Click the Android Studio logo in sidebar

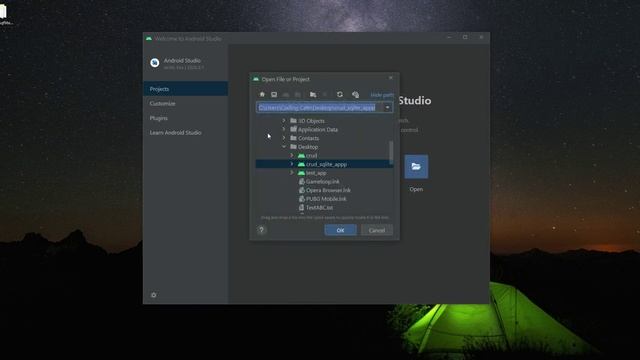click(x=155, y=63)
